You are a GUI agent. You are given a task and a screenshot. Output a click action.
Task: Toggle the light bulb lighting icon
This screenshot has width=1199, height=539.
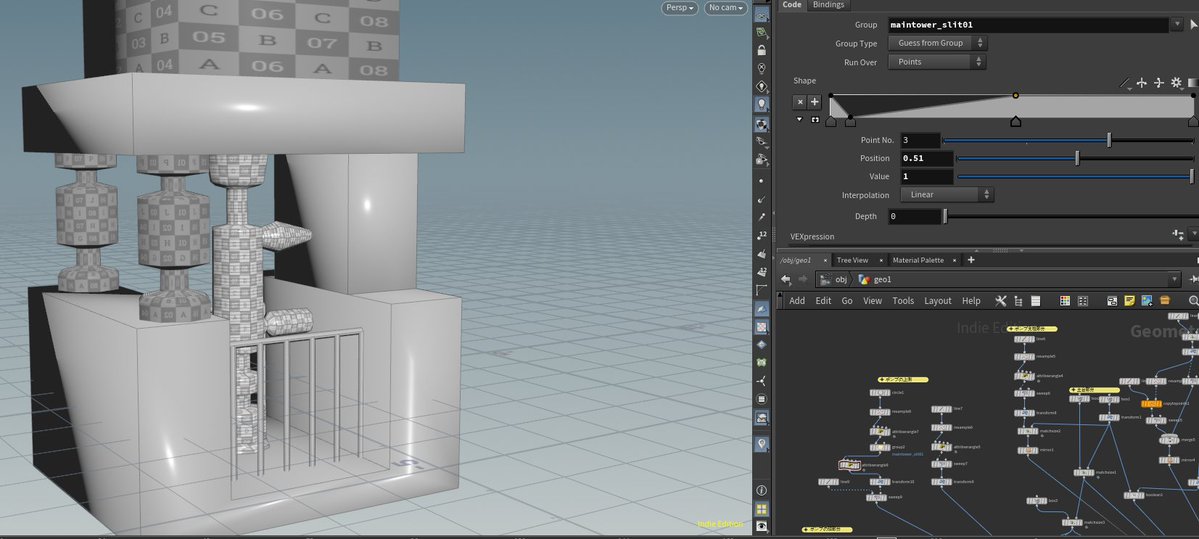point(761,104)
